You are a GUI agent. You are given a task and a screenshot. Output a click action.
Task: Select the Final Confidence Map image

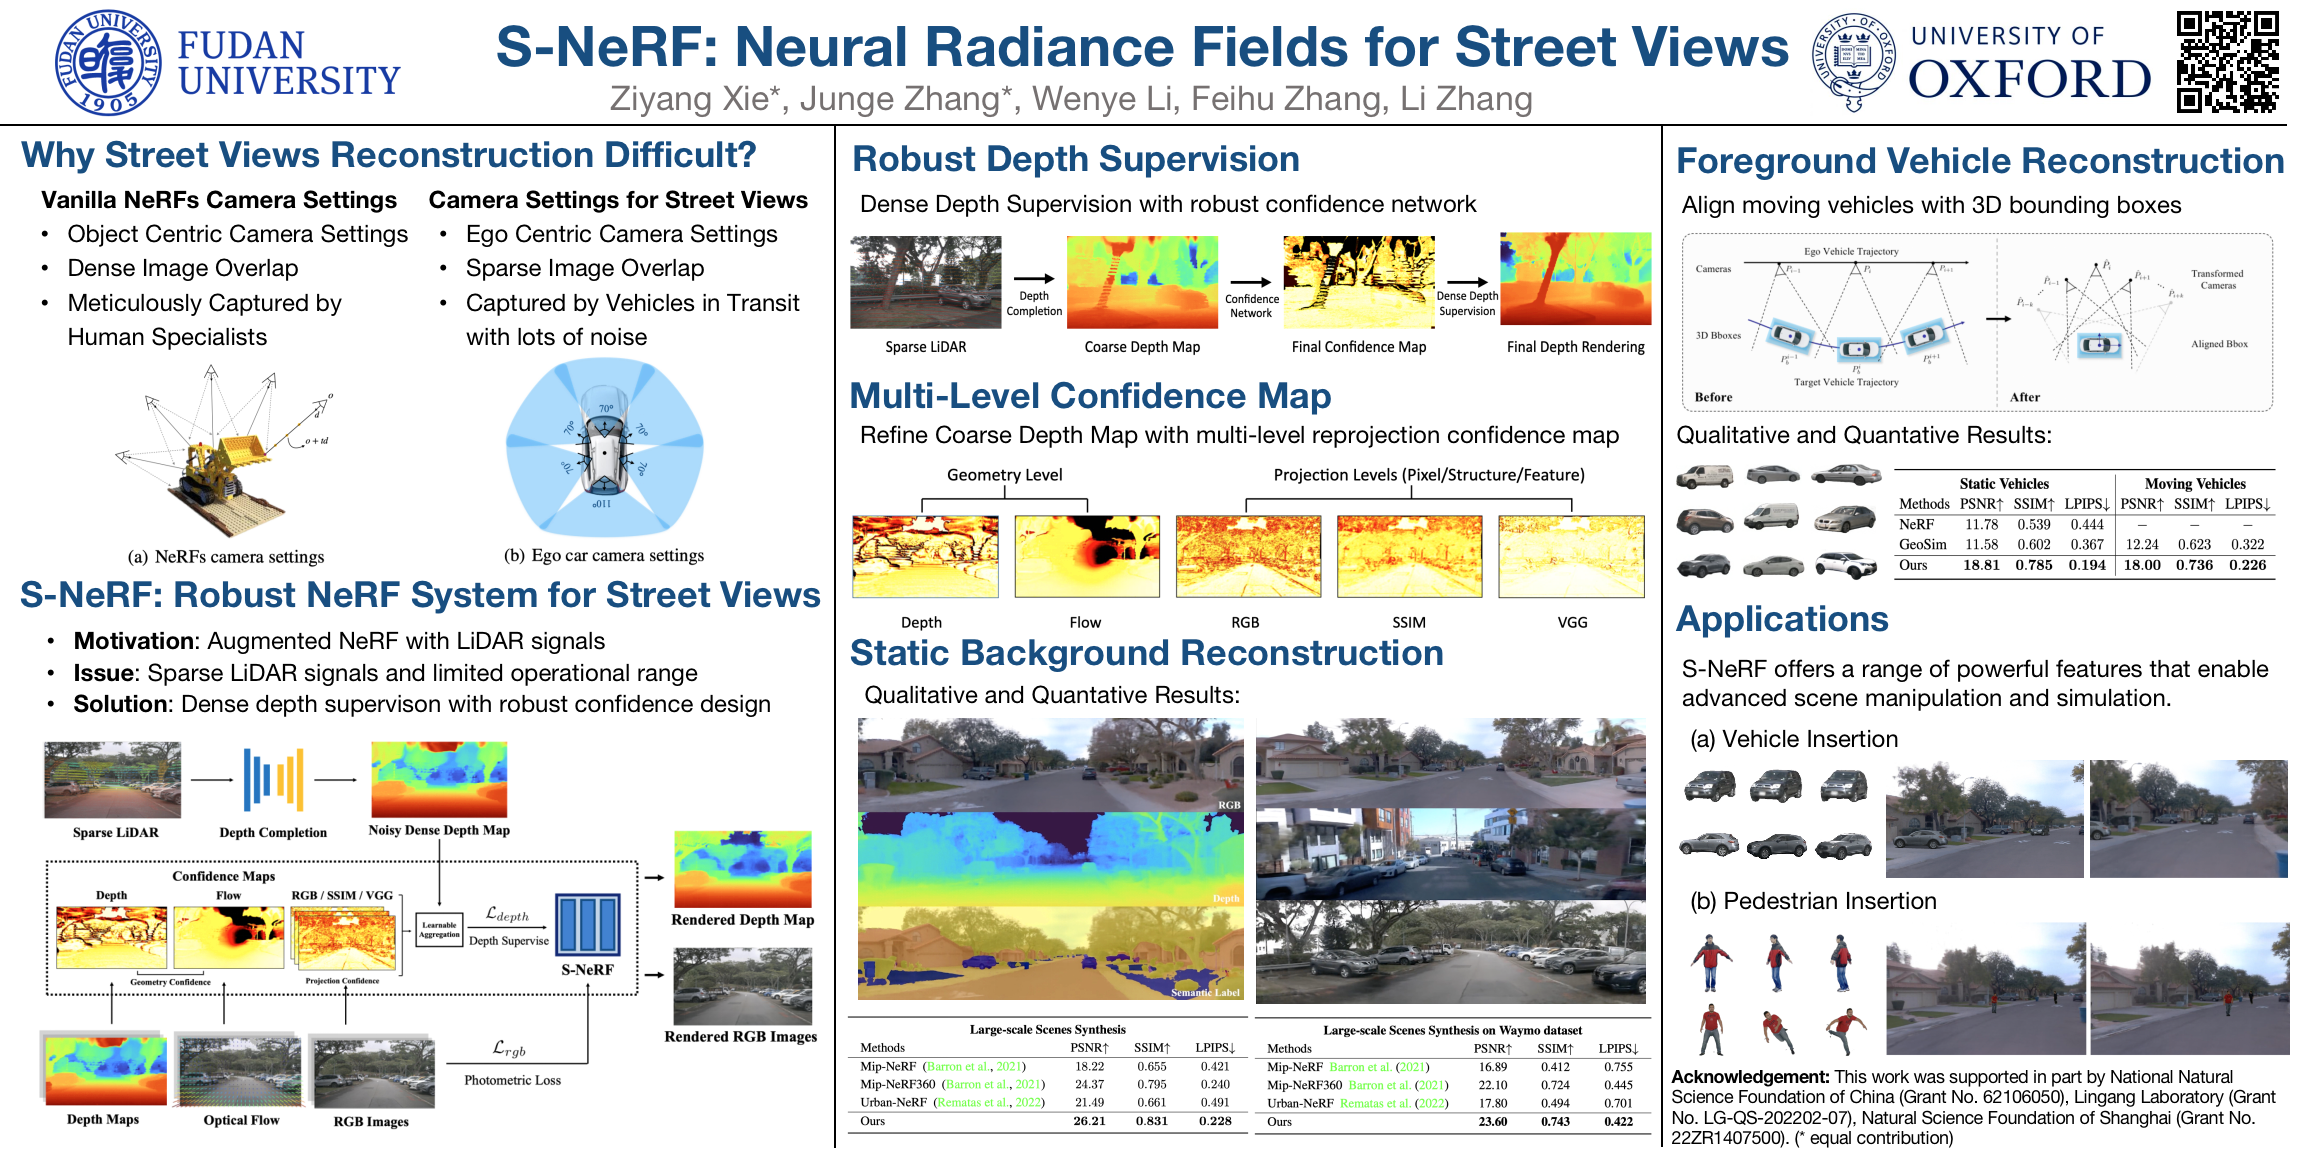(1358, 282)
